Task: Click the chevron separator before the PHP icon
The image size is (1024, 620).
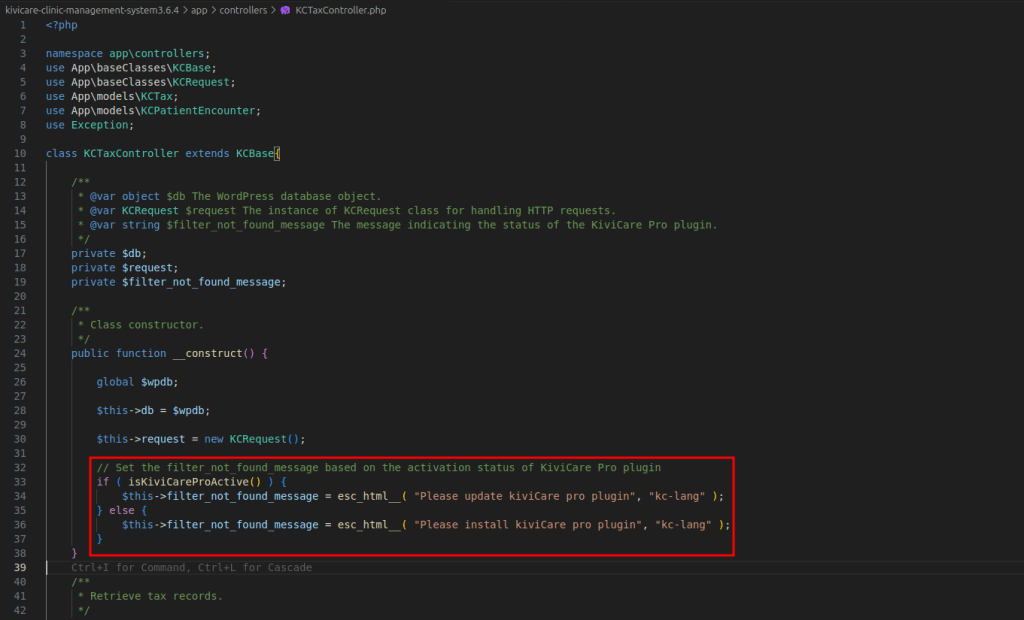Action: pyautogui.click(x=273, y=10)
